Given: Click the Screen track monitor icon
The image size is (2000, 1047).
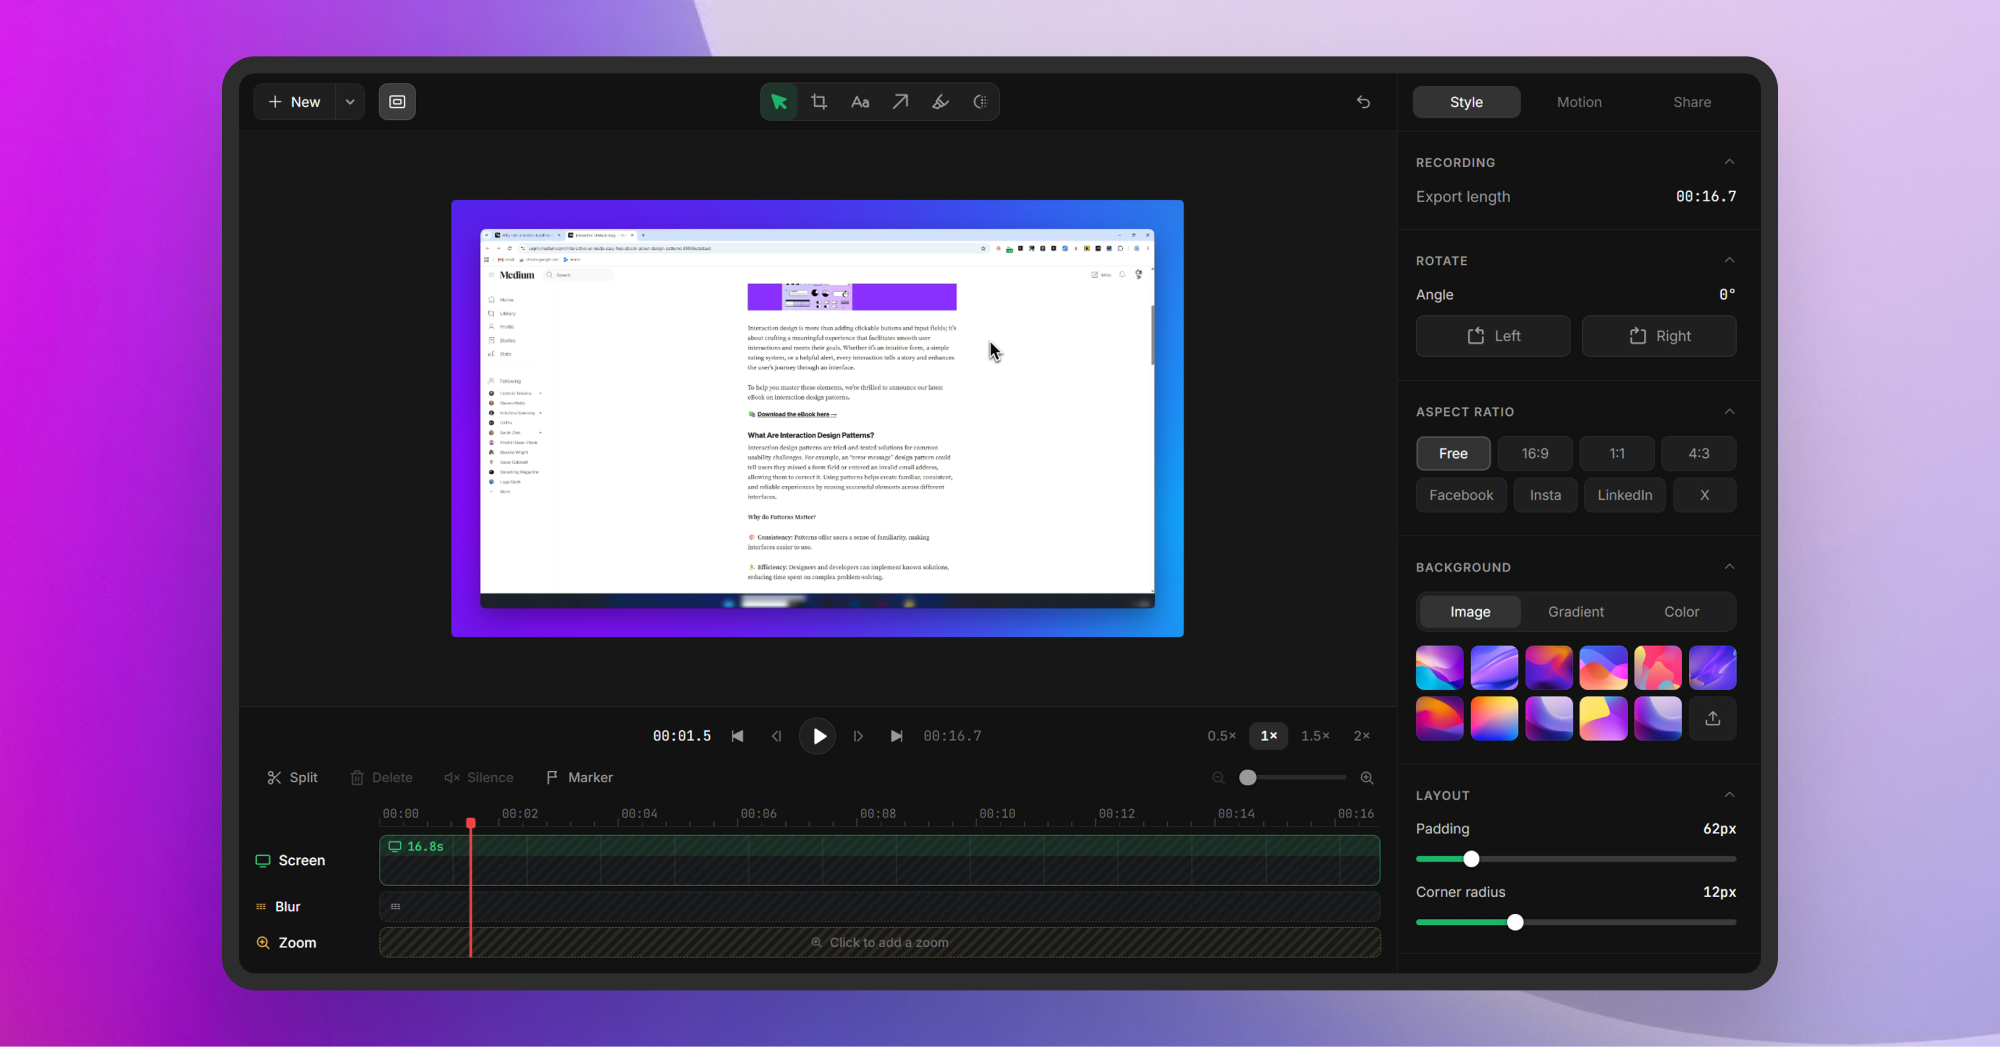Looking at the screenshot, I should [x=263, y=861].
